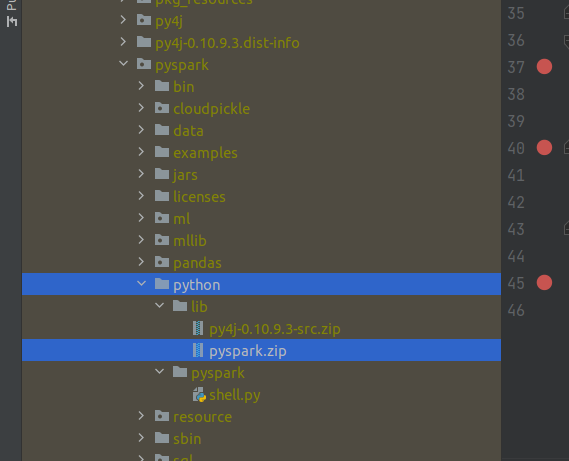Click the py4j-0.10.9.3-src.zip archive icon
The width and height of the screenshot is (569, 461).
[198, 328]
